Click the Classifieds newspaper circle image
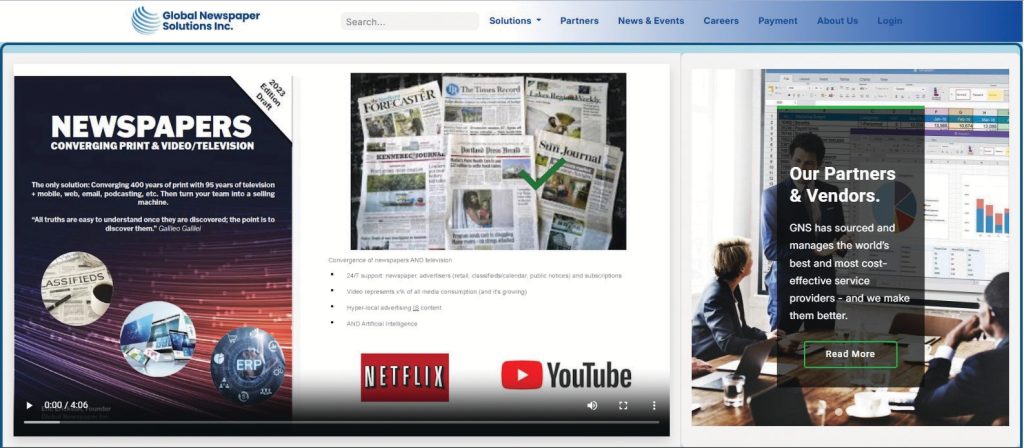Screen dimensions: 1024x448 [76, 288]
